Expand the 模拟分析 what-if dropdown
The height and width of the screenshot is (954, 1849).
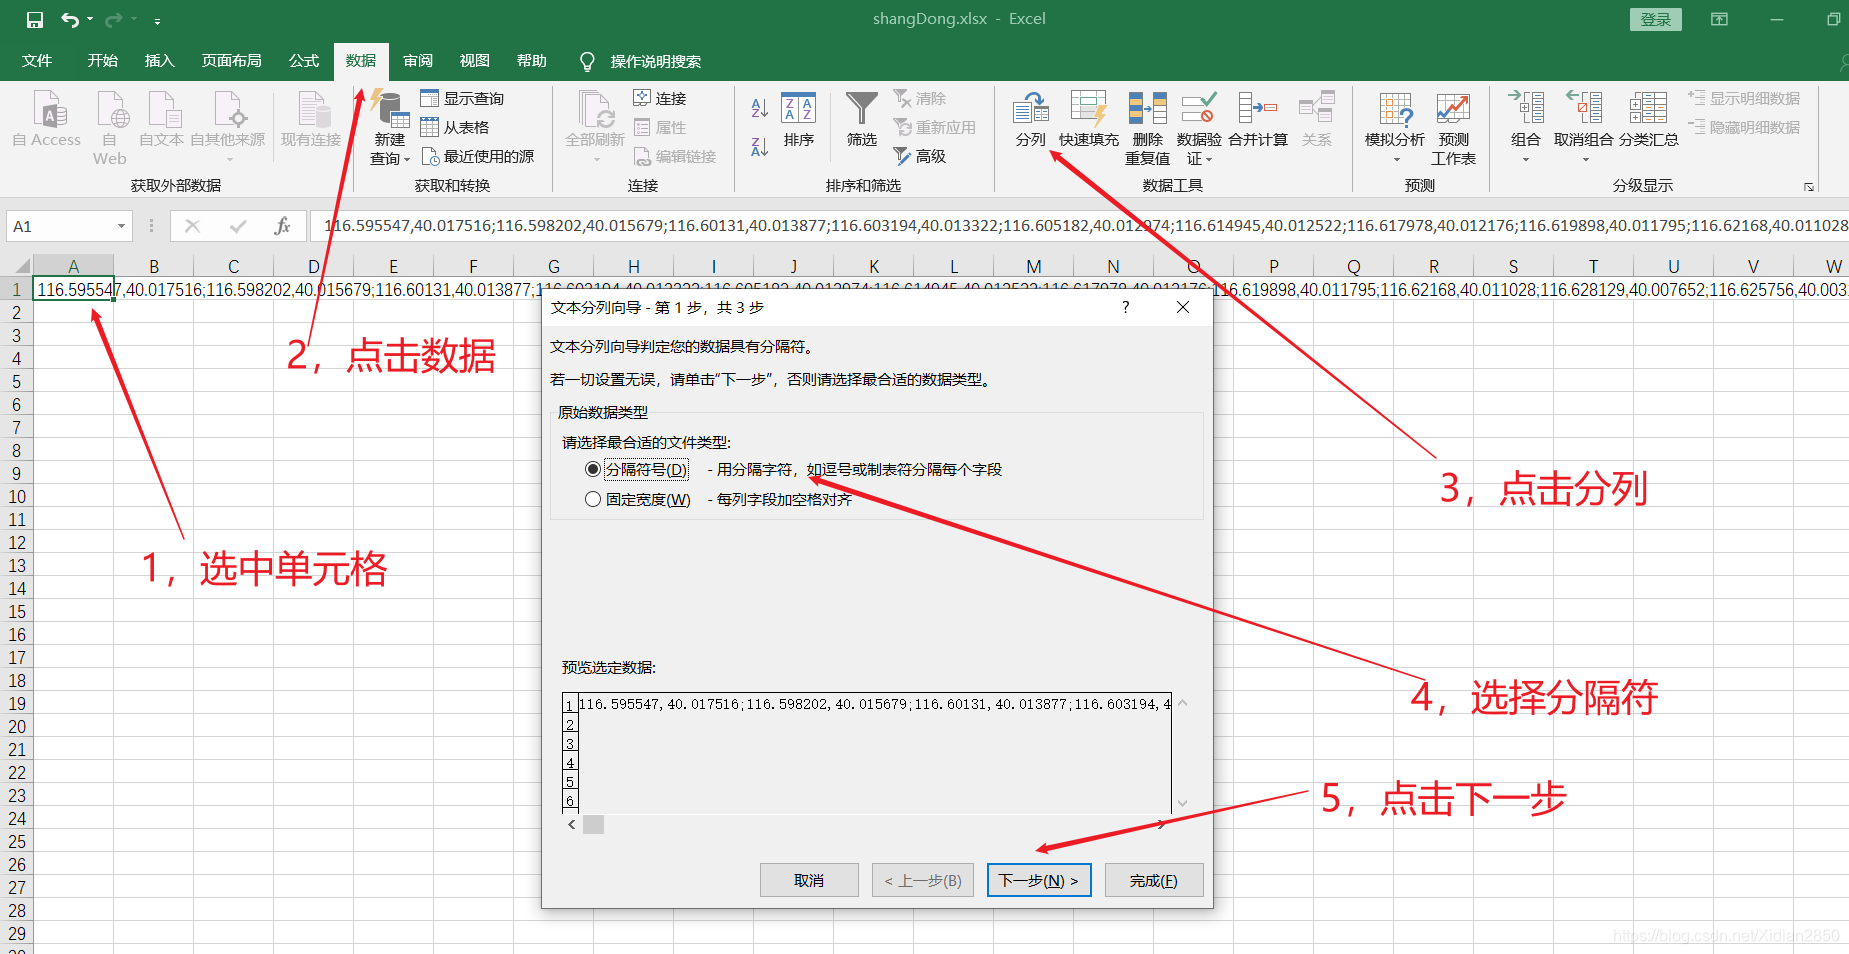(x=1396, y=160)
